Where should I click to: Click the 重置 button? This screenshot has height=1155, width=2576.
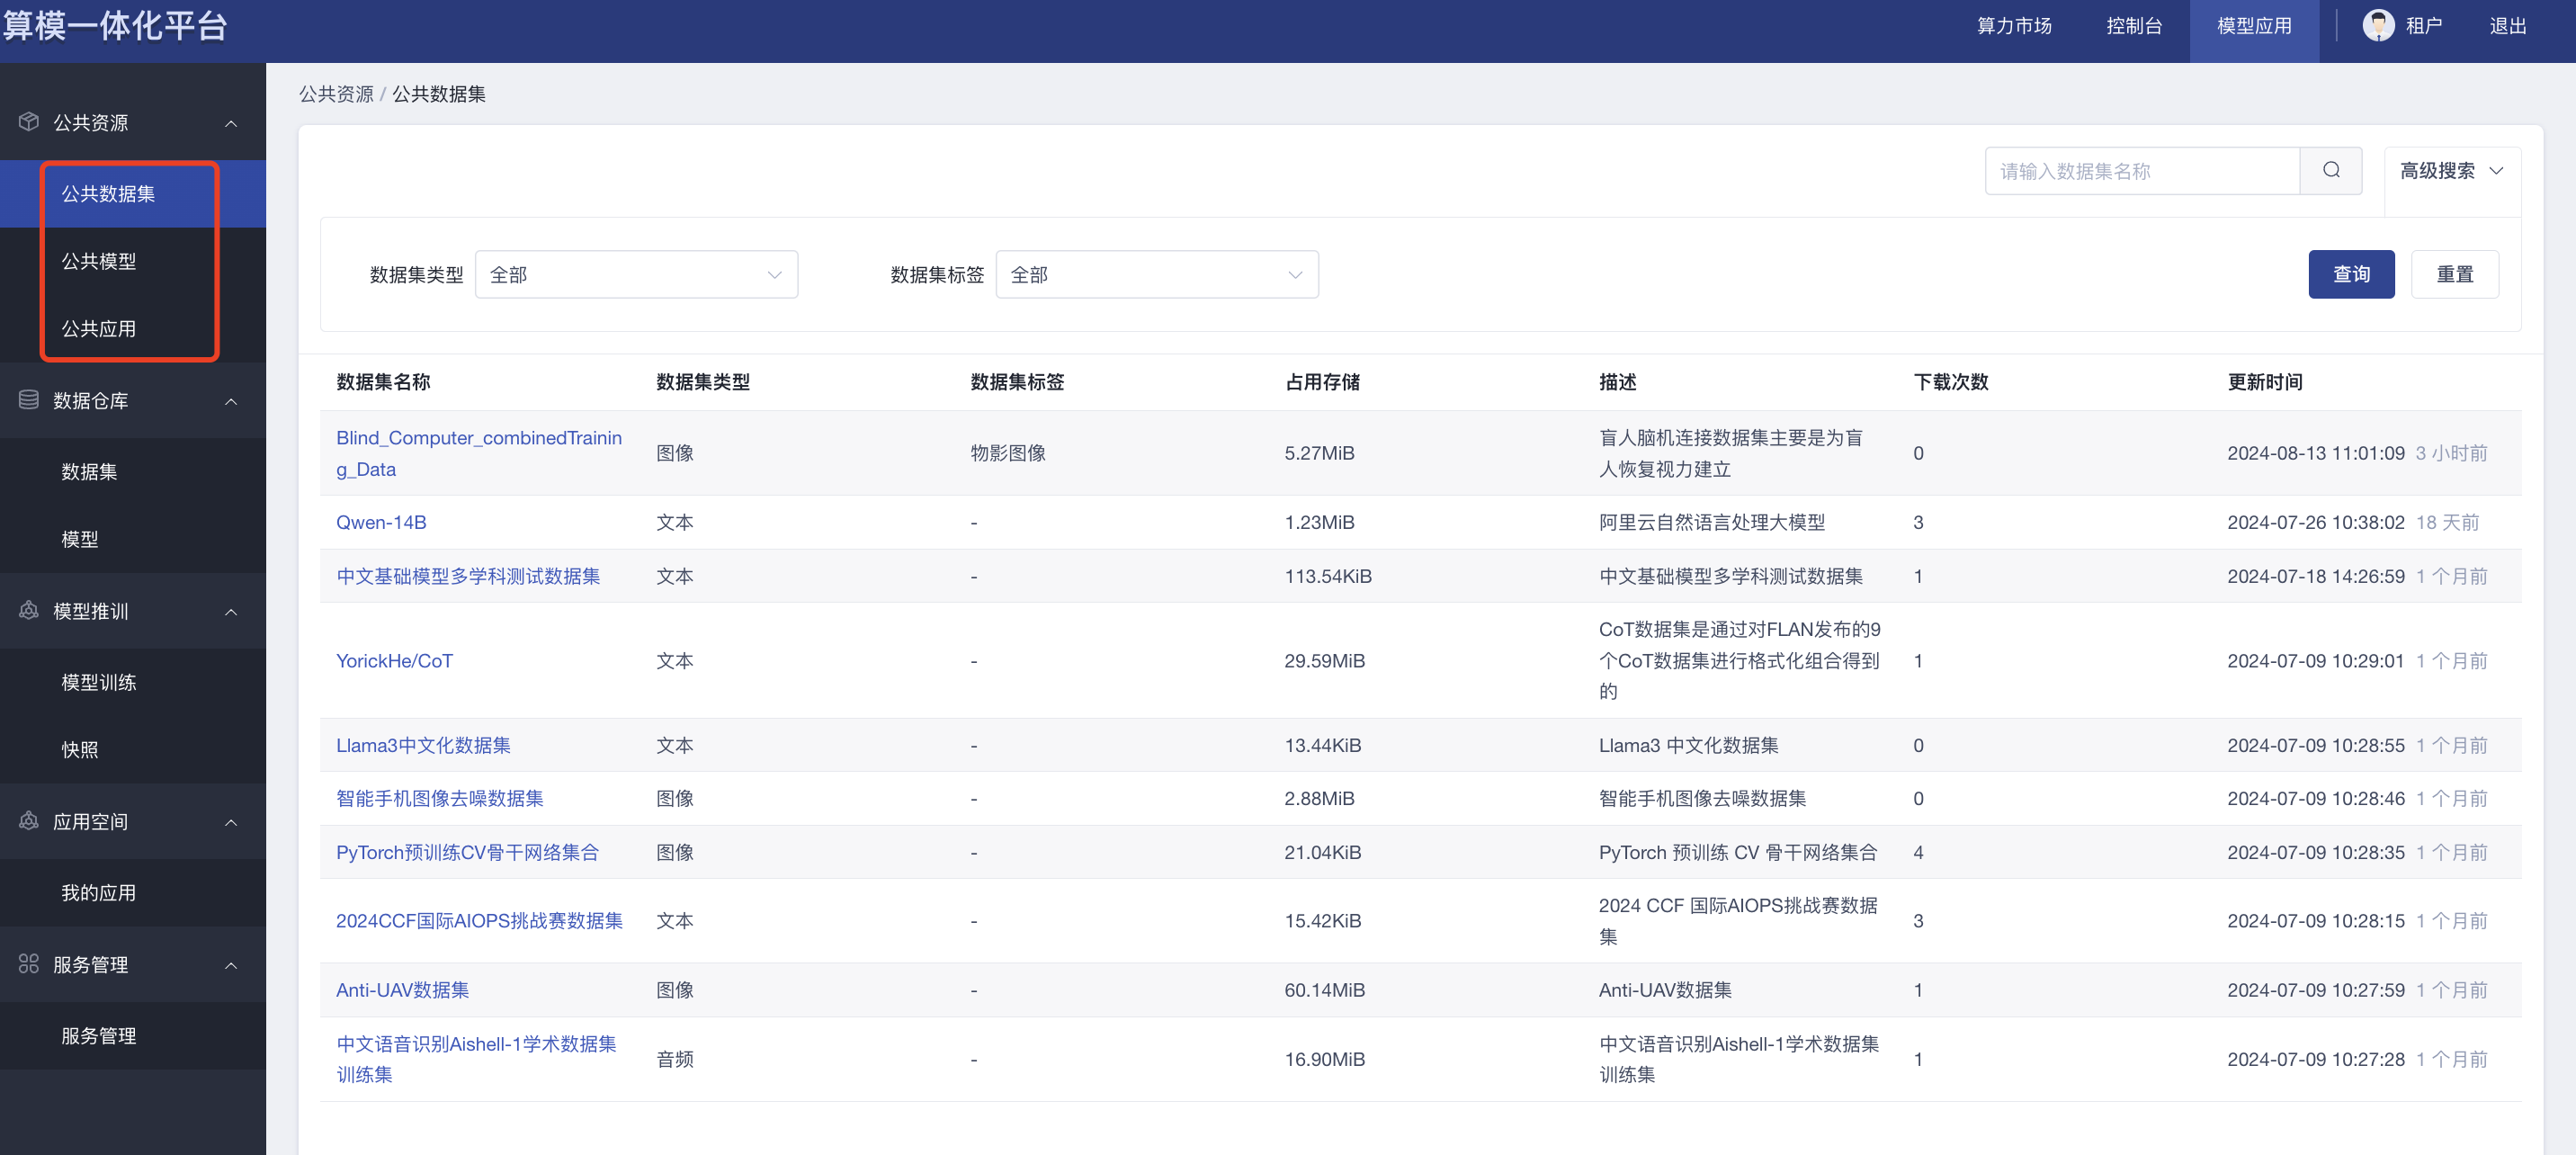click(x=2453, y=274)
